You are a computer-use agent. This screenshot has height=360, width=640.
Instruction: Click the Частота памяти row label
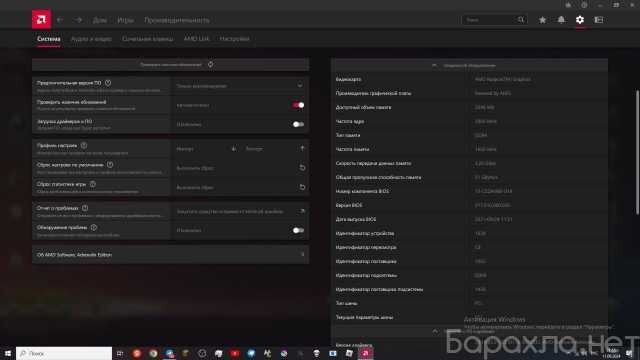tap(352, 149)
